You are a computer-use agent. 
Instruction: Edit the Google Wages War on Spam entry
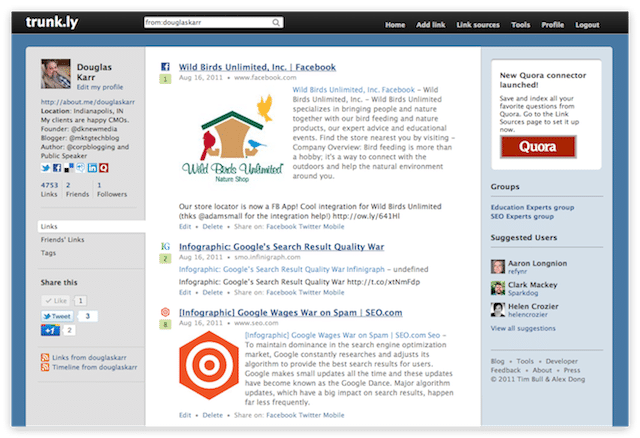[185, 415]
